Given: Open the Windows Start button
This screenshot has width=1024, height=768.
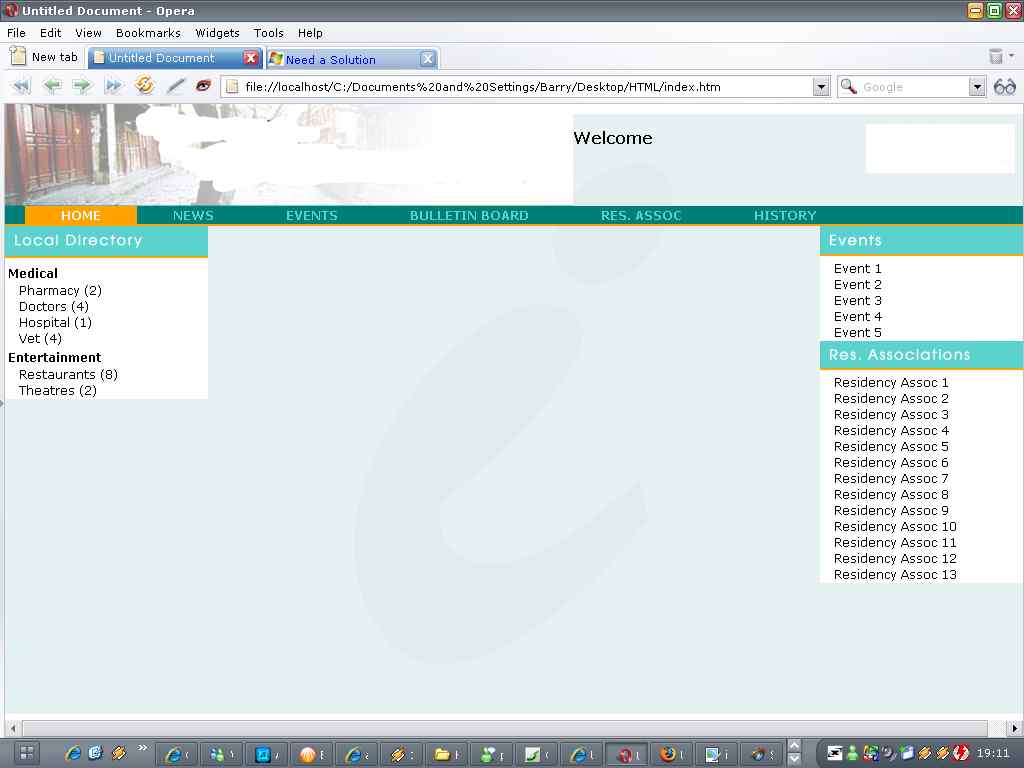Looking at the screenshot, I should point(27,753).
